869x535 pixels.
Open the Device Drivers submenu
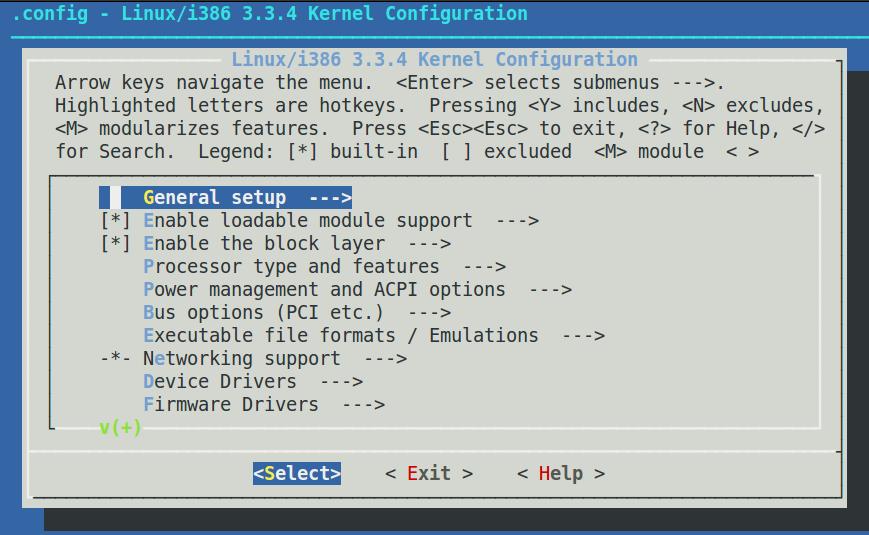pyautogui.click(x=253, y=381)
